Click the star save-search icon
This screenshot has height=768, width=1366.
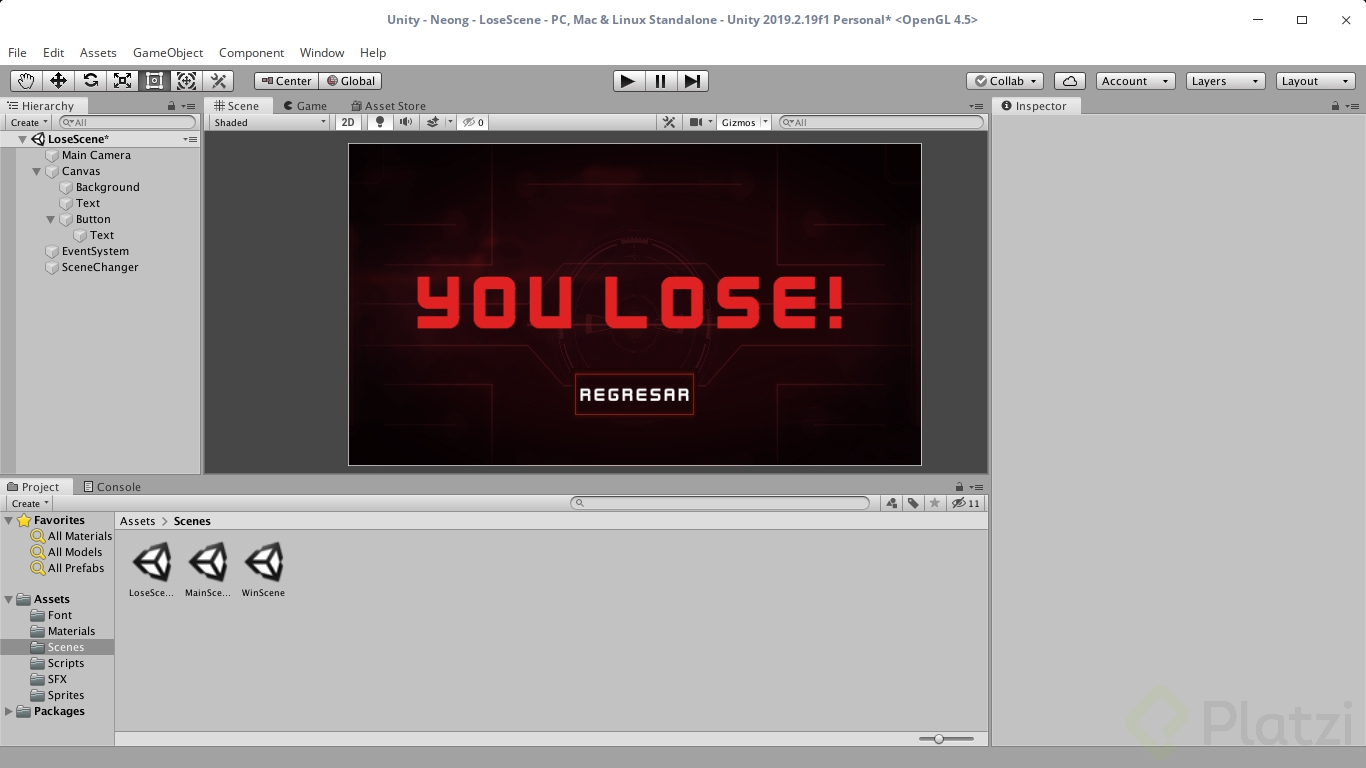935,503
